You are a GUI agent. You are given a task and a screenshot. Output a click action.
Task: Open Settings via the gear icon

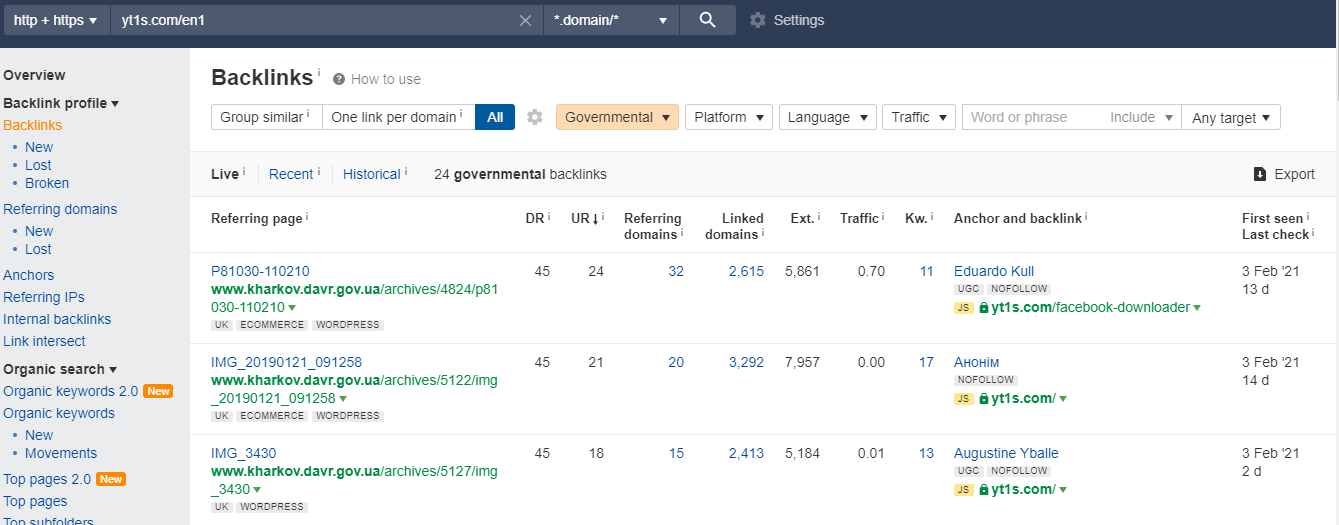[x=758, y=20]
